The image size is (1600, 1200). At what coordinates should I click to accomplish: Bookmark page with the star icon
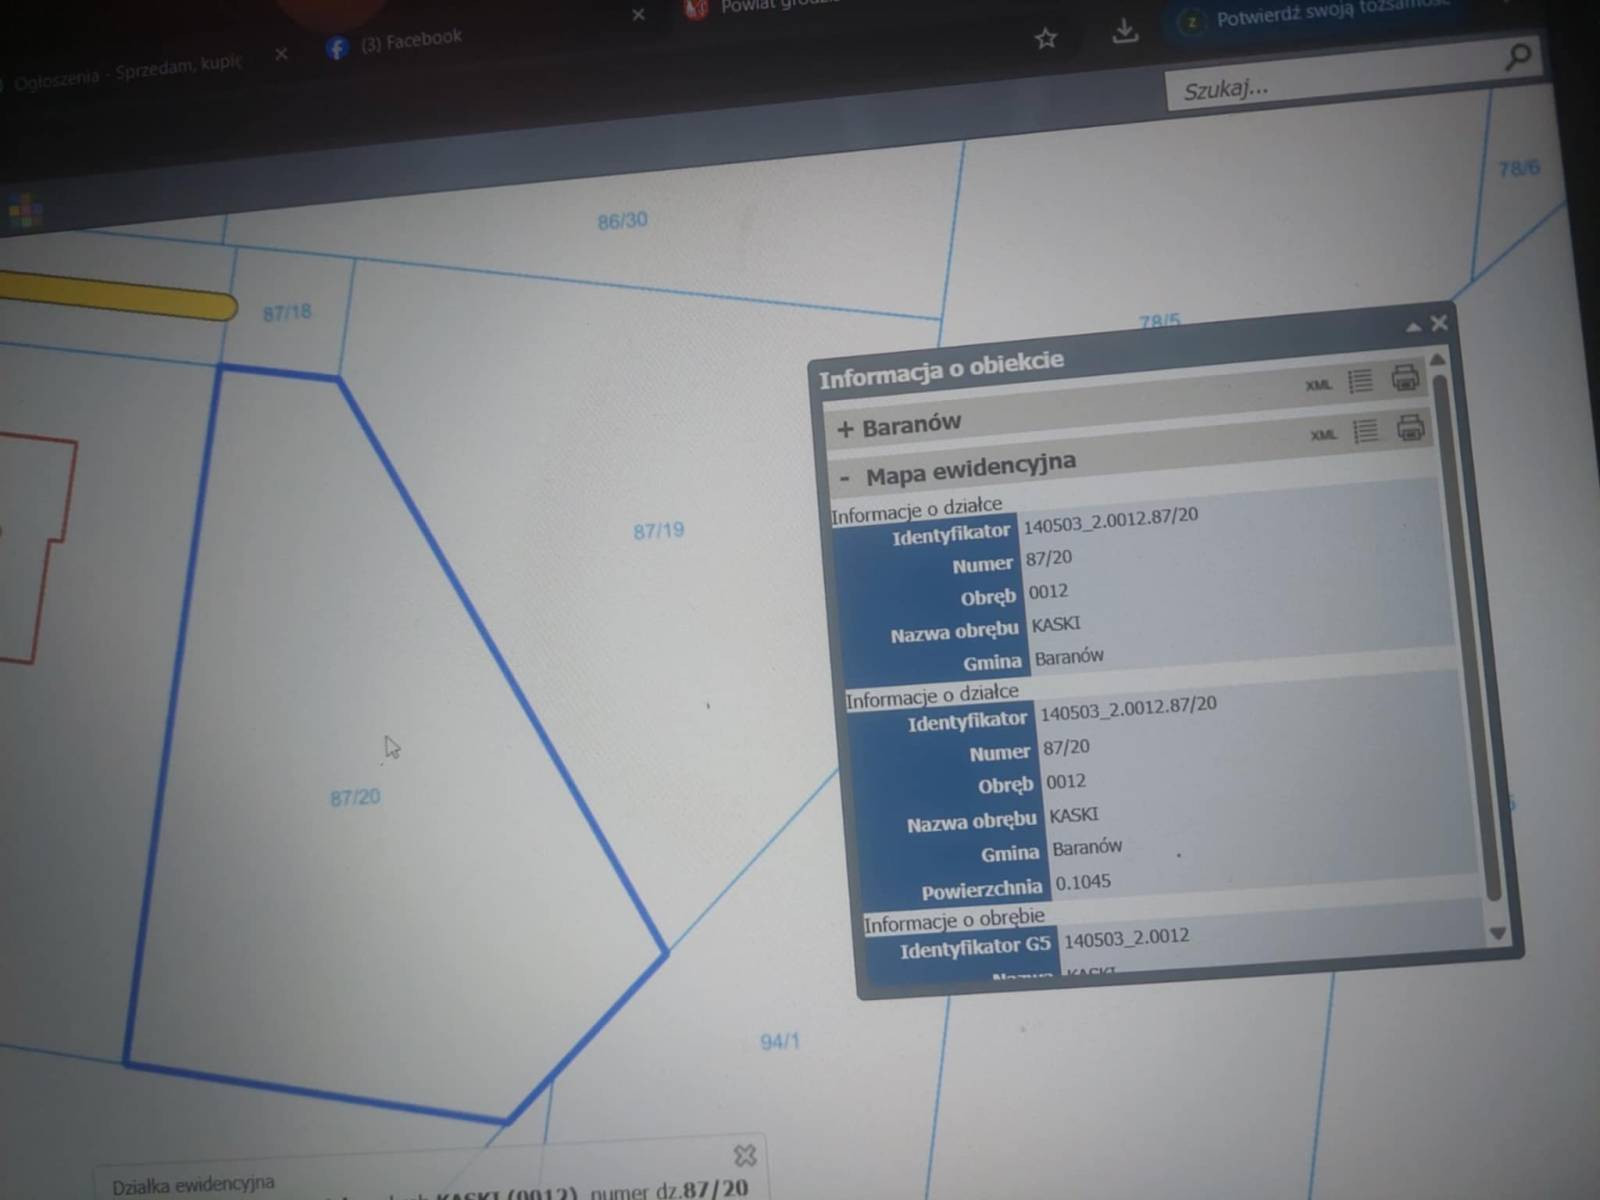pyautogui.click(x=1046, y=39)
